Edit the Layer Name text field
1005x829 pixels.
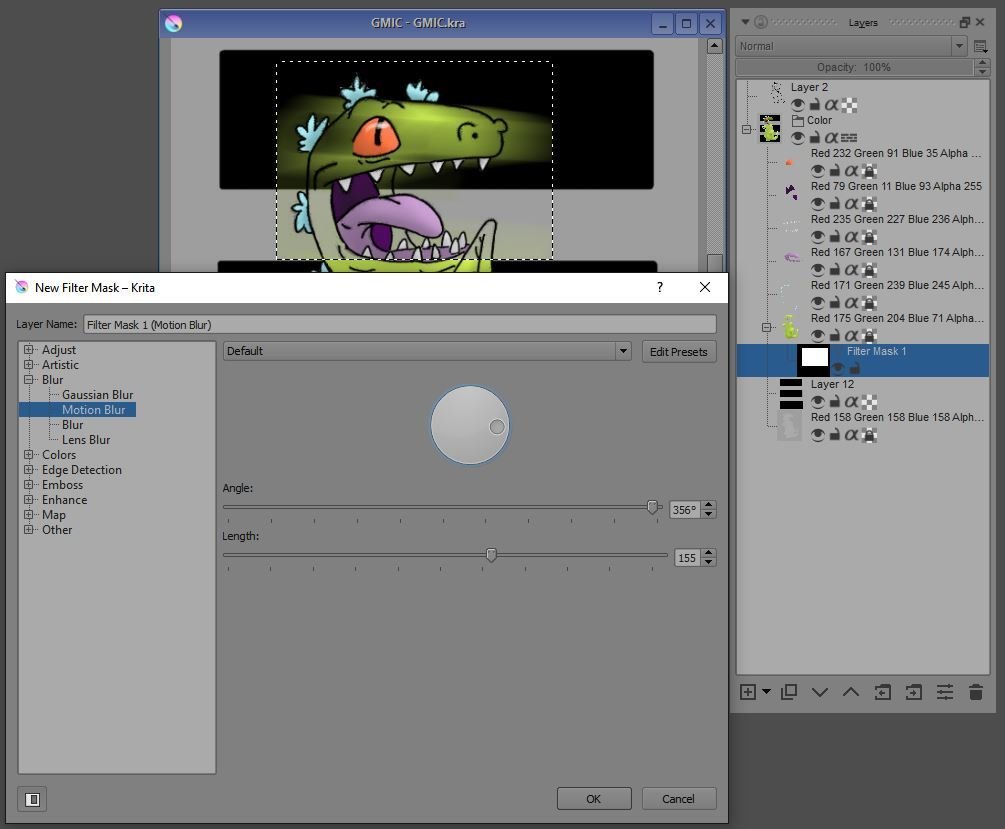tap(400, 324)
